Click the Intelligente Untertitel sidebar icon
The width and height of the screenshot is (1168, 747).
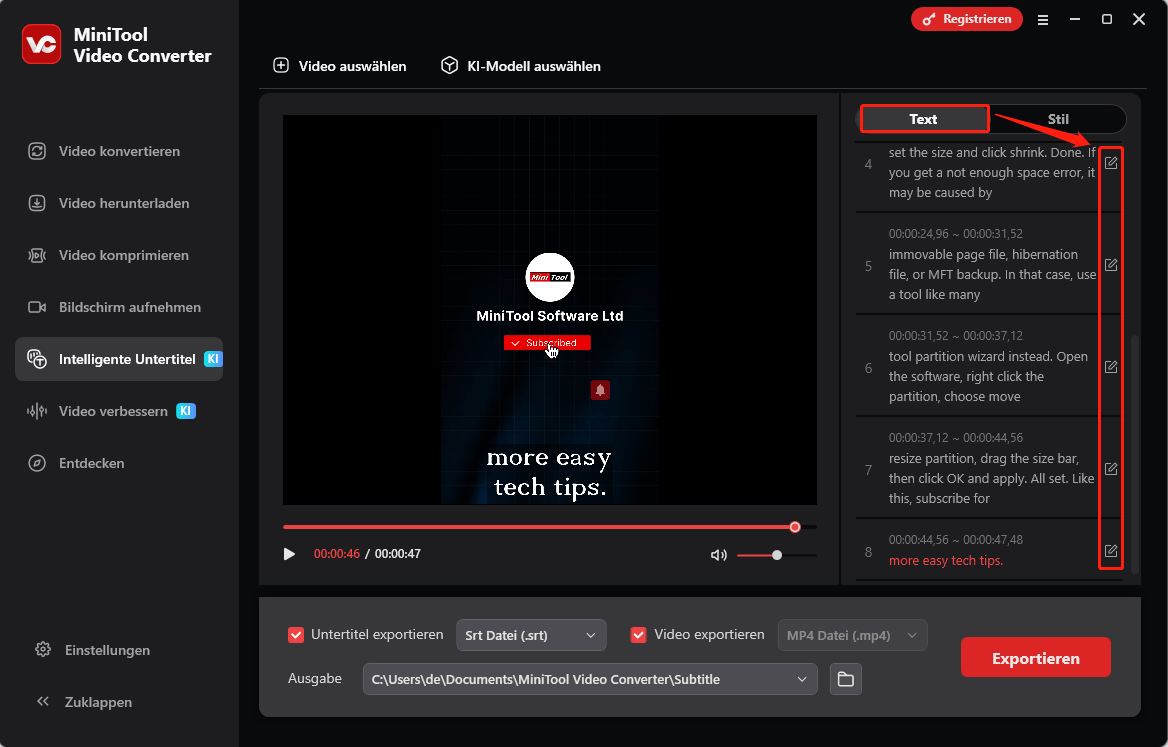coord(36,359)
